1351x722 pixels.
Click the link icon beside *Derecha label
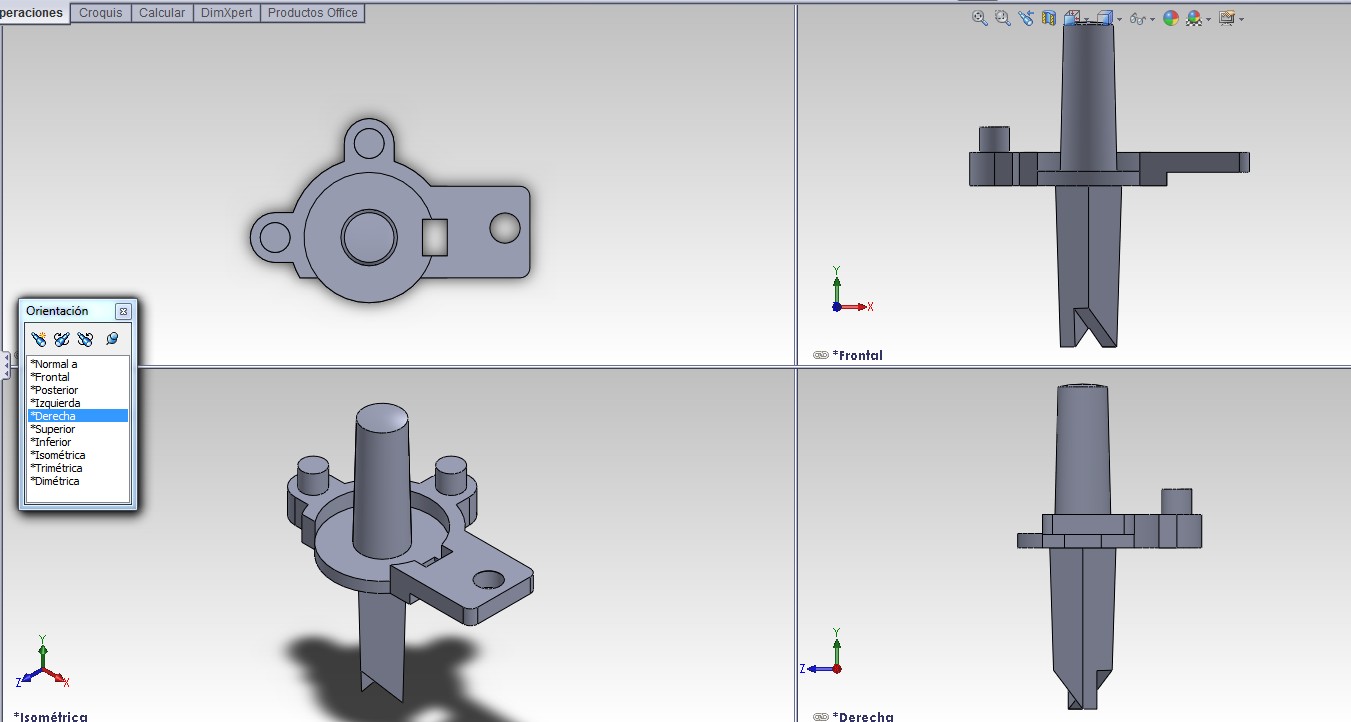coord(820,716)
